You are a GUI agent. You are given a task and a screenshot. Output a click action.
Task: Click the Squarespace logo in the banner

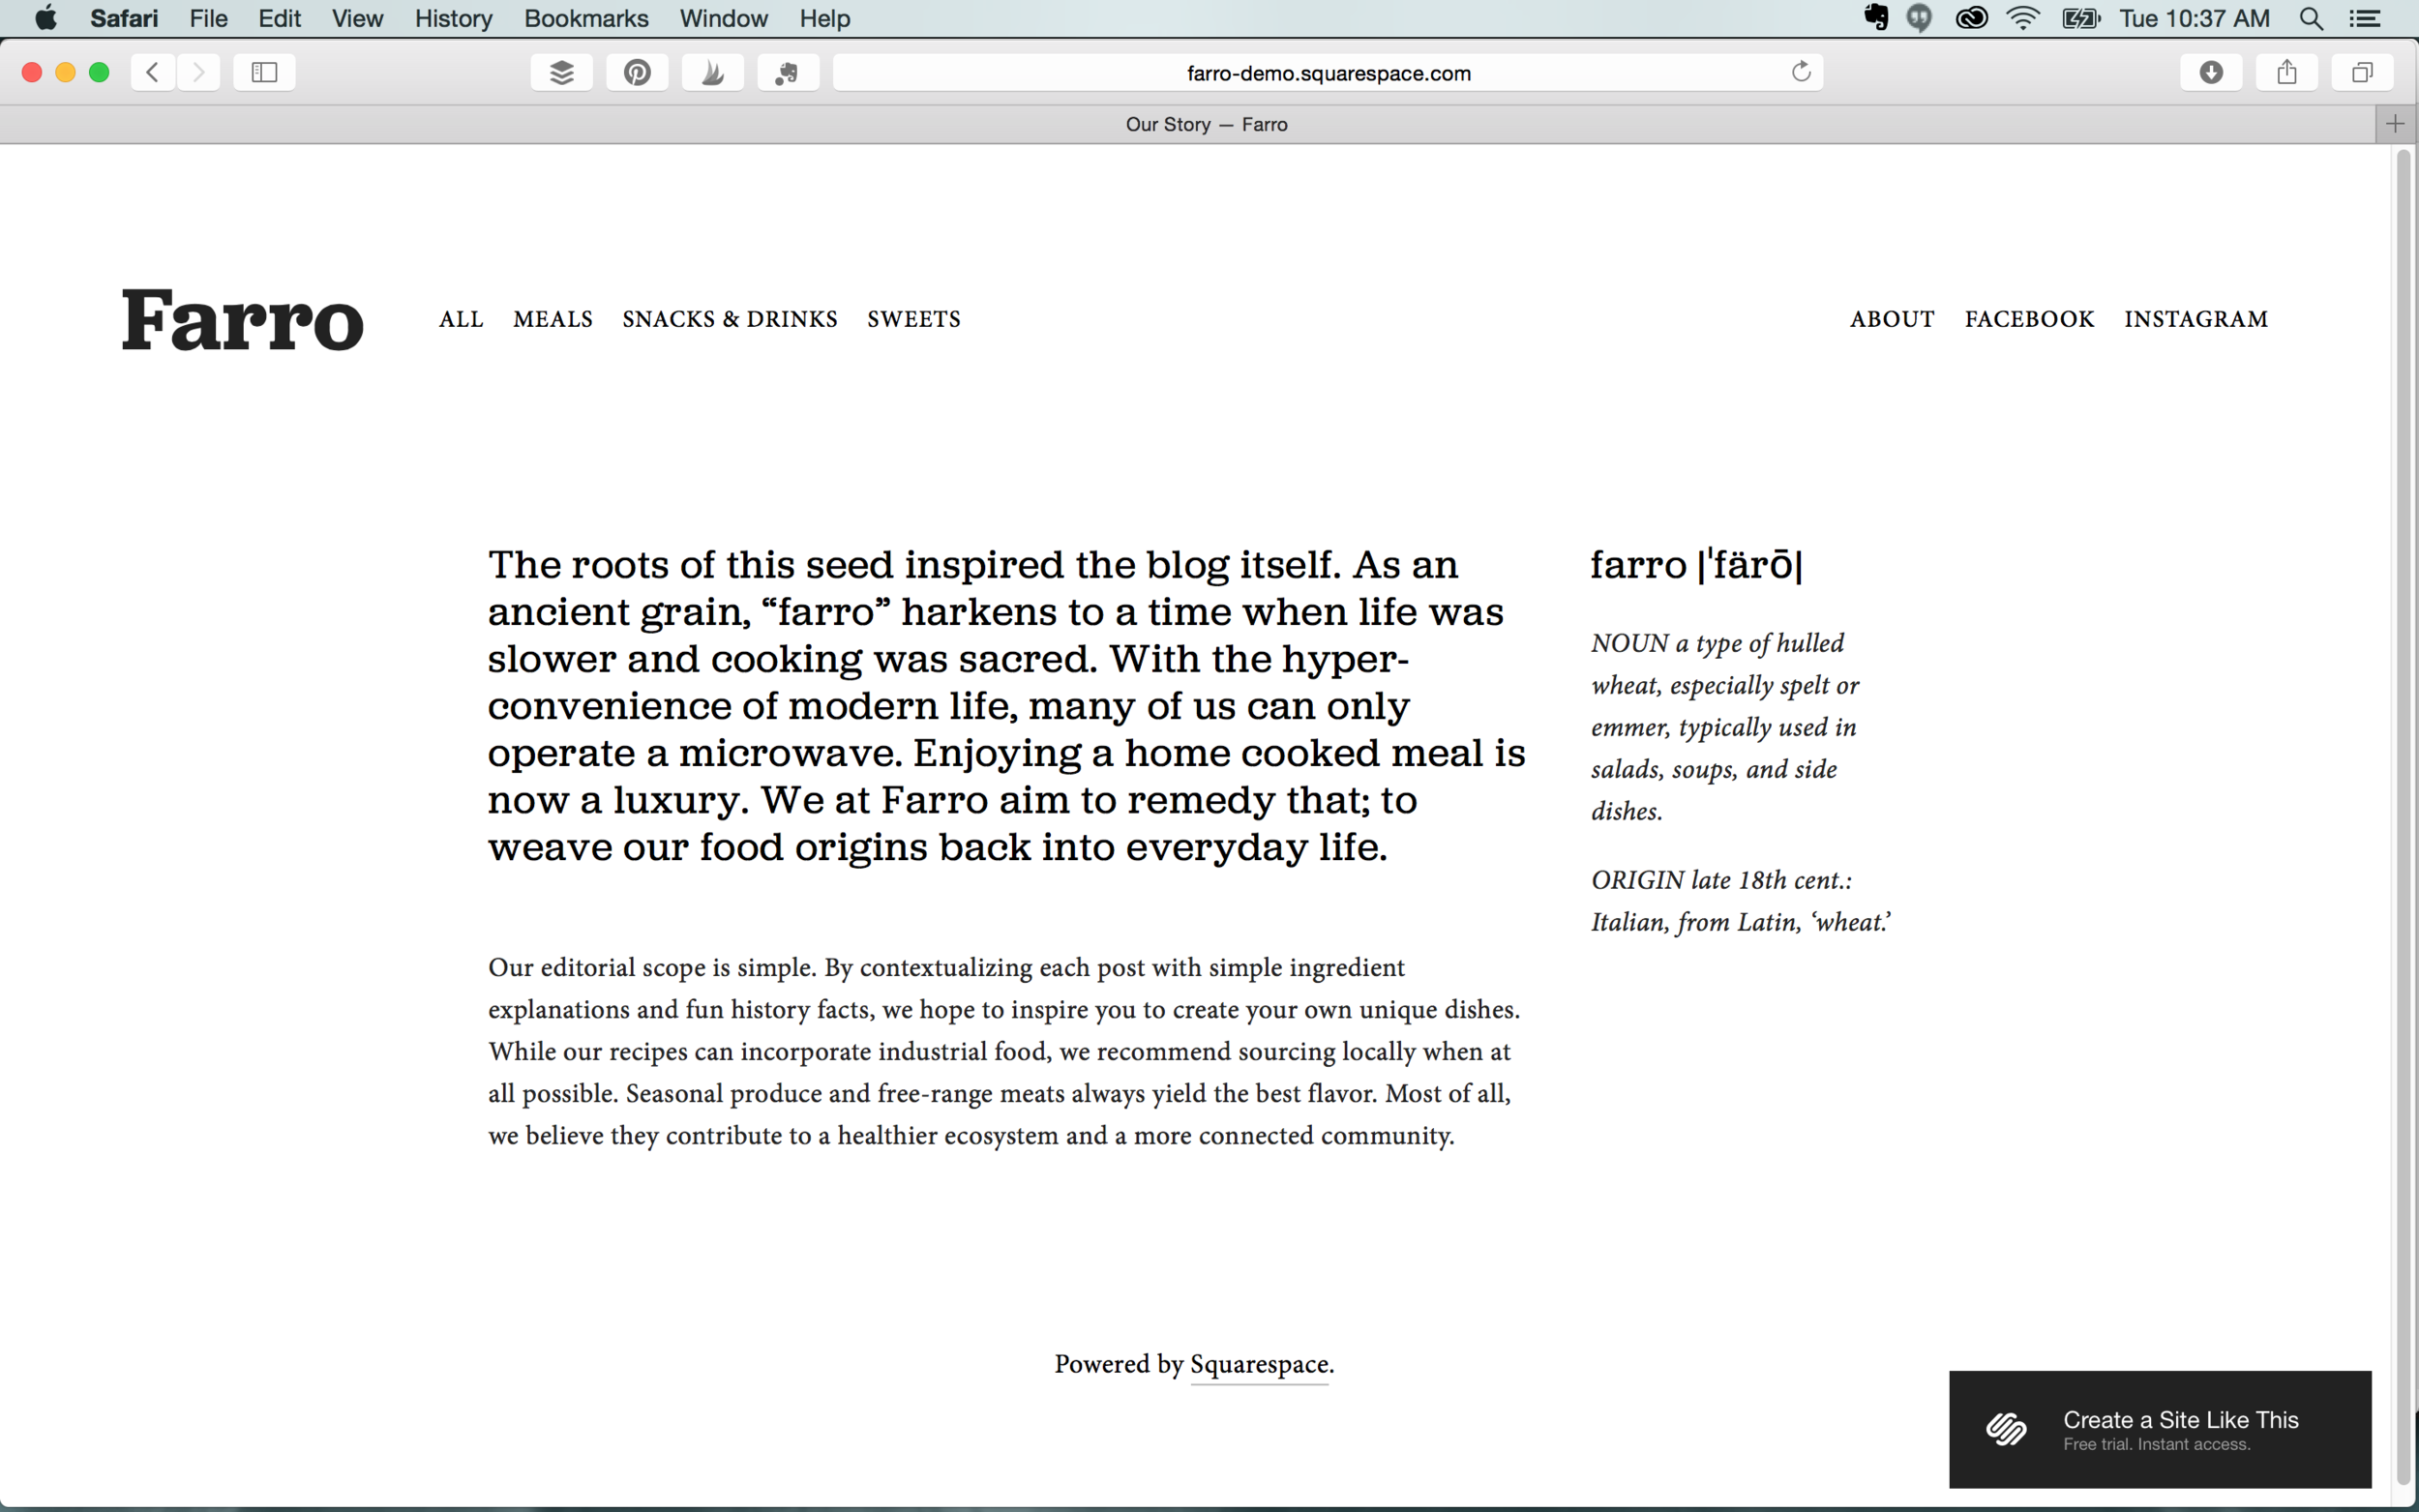coord(2006,1429)
